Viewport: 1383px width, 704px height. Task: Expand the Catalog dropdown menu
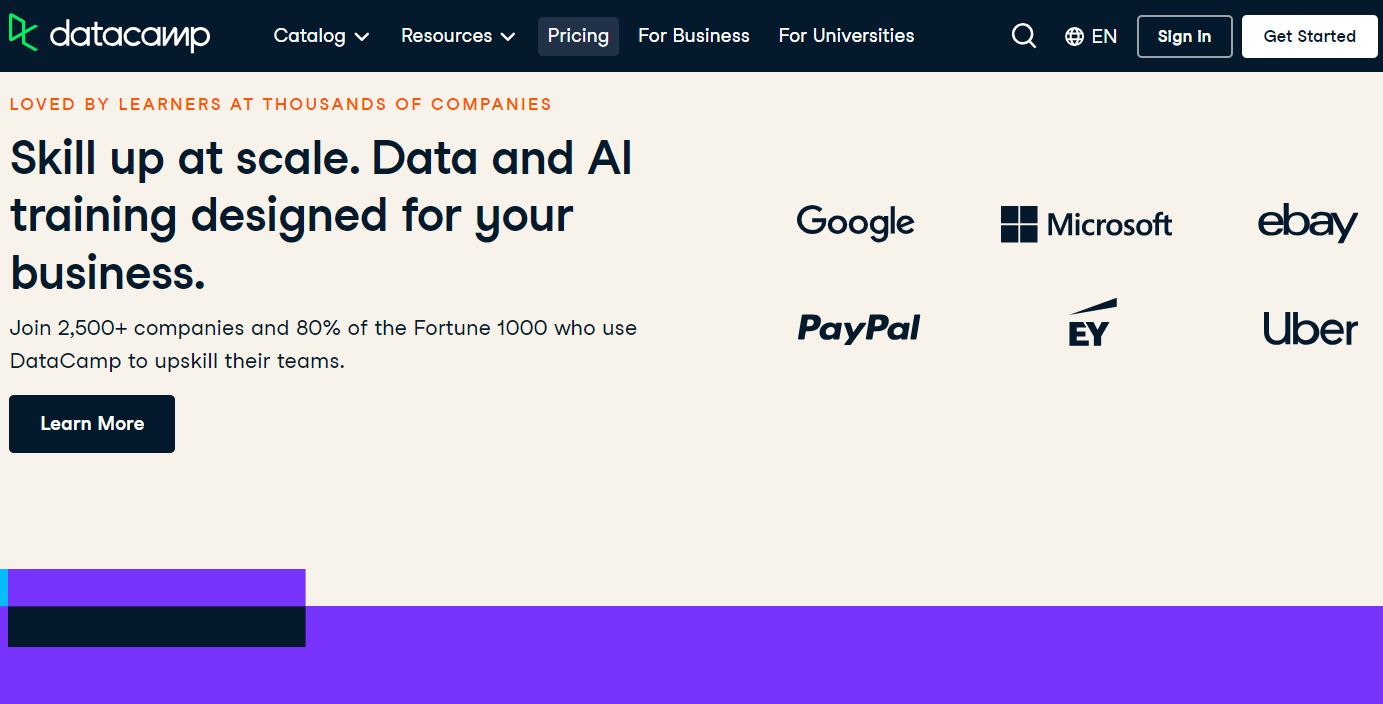pos(321,36)
